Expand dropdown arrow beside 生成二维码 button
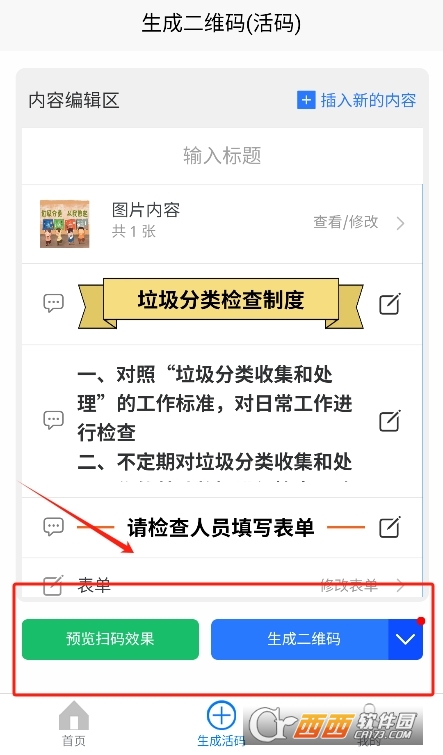 (405, 639)
